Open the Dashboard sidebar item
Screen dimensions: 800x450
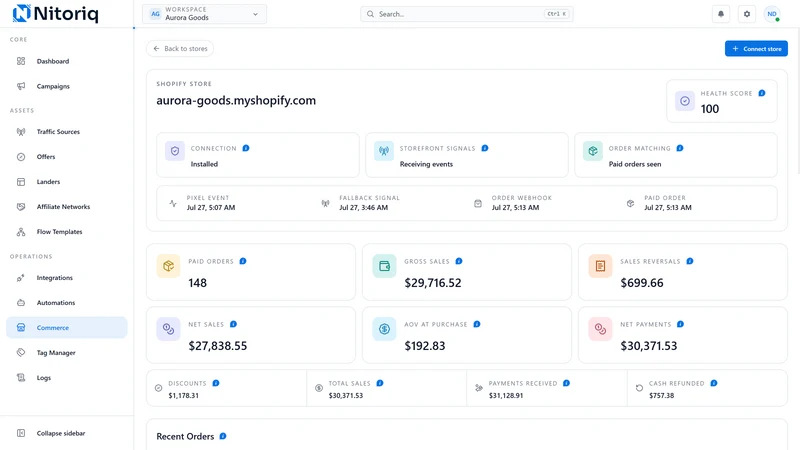click(66, 61)
